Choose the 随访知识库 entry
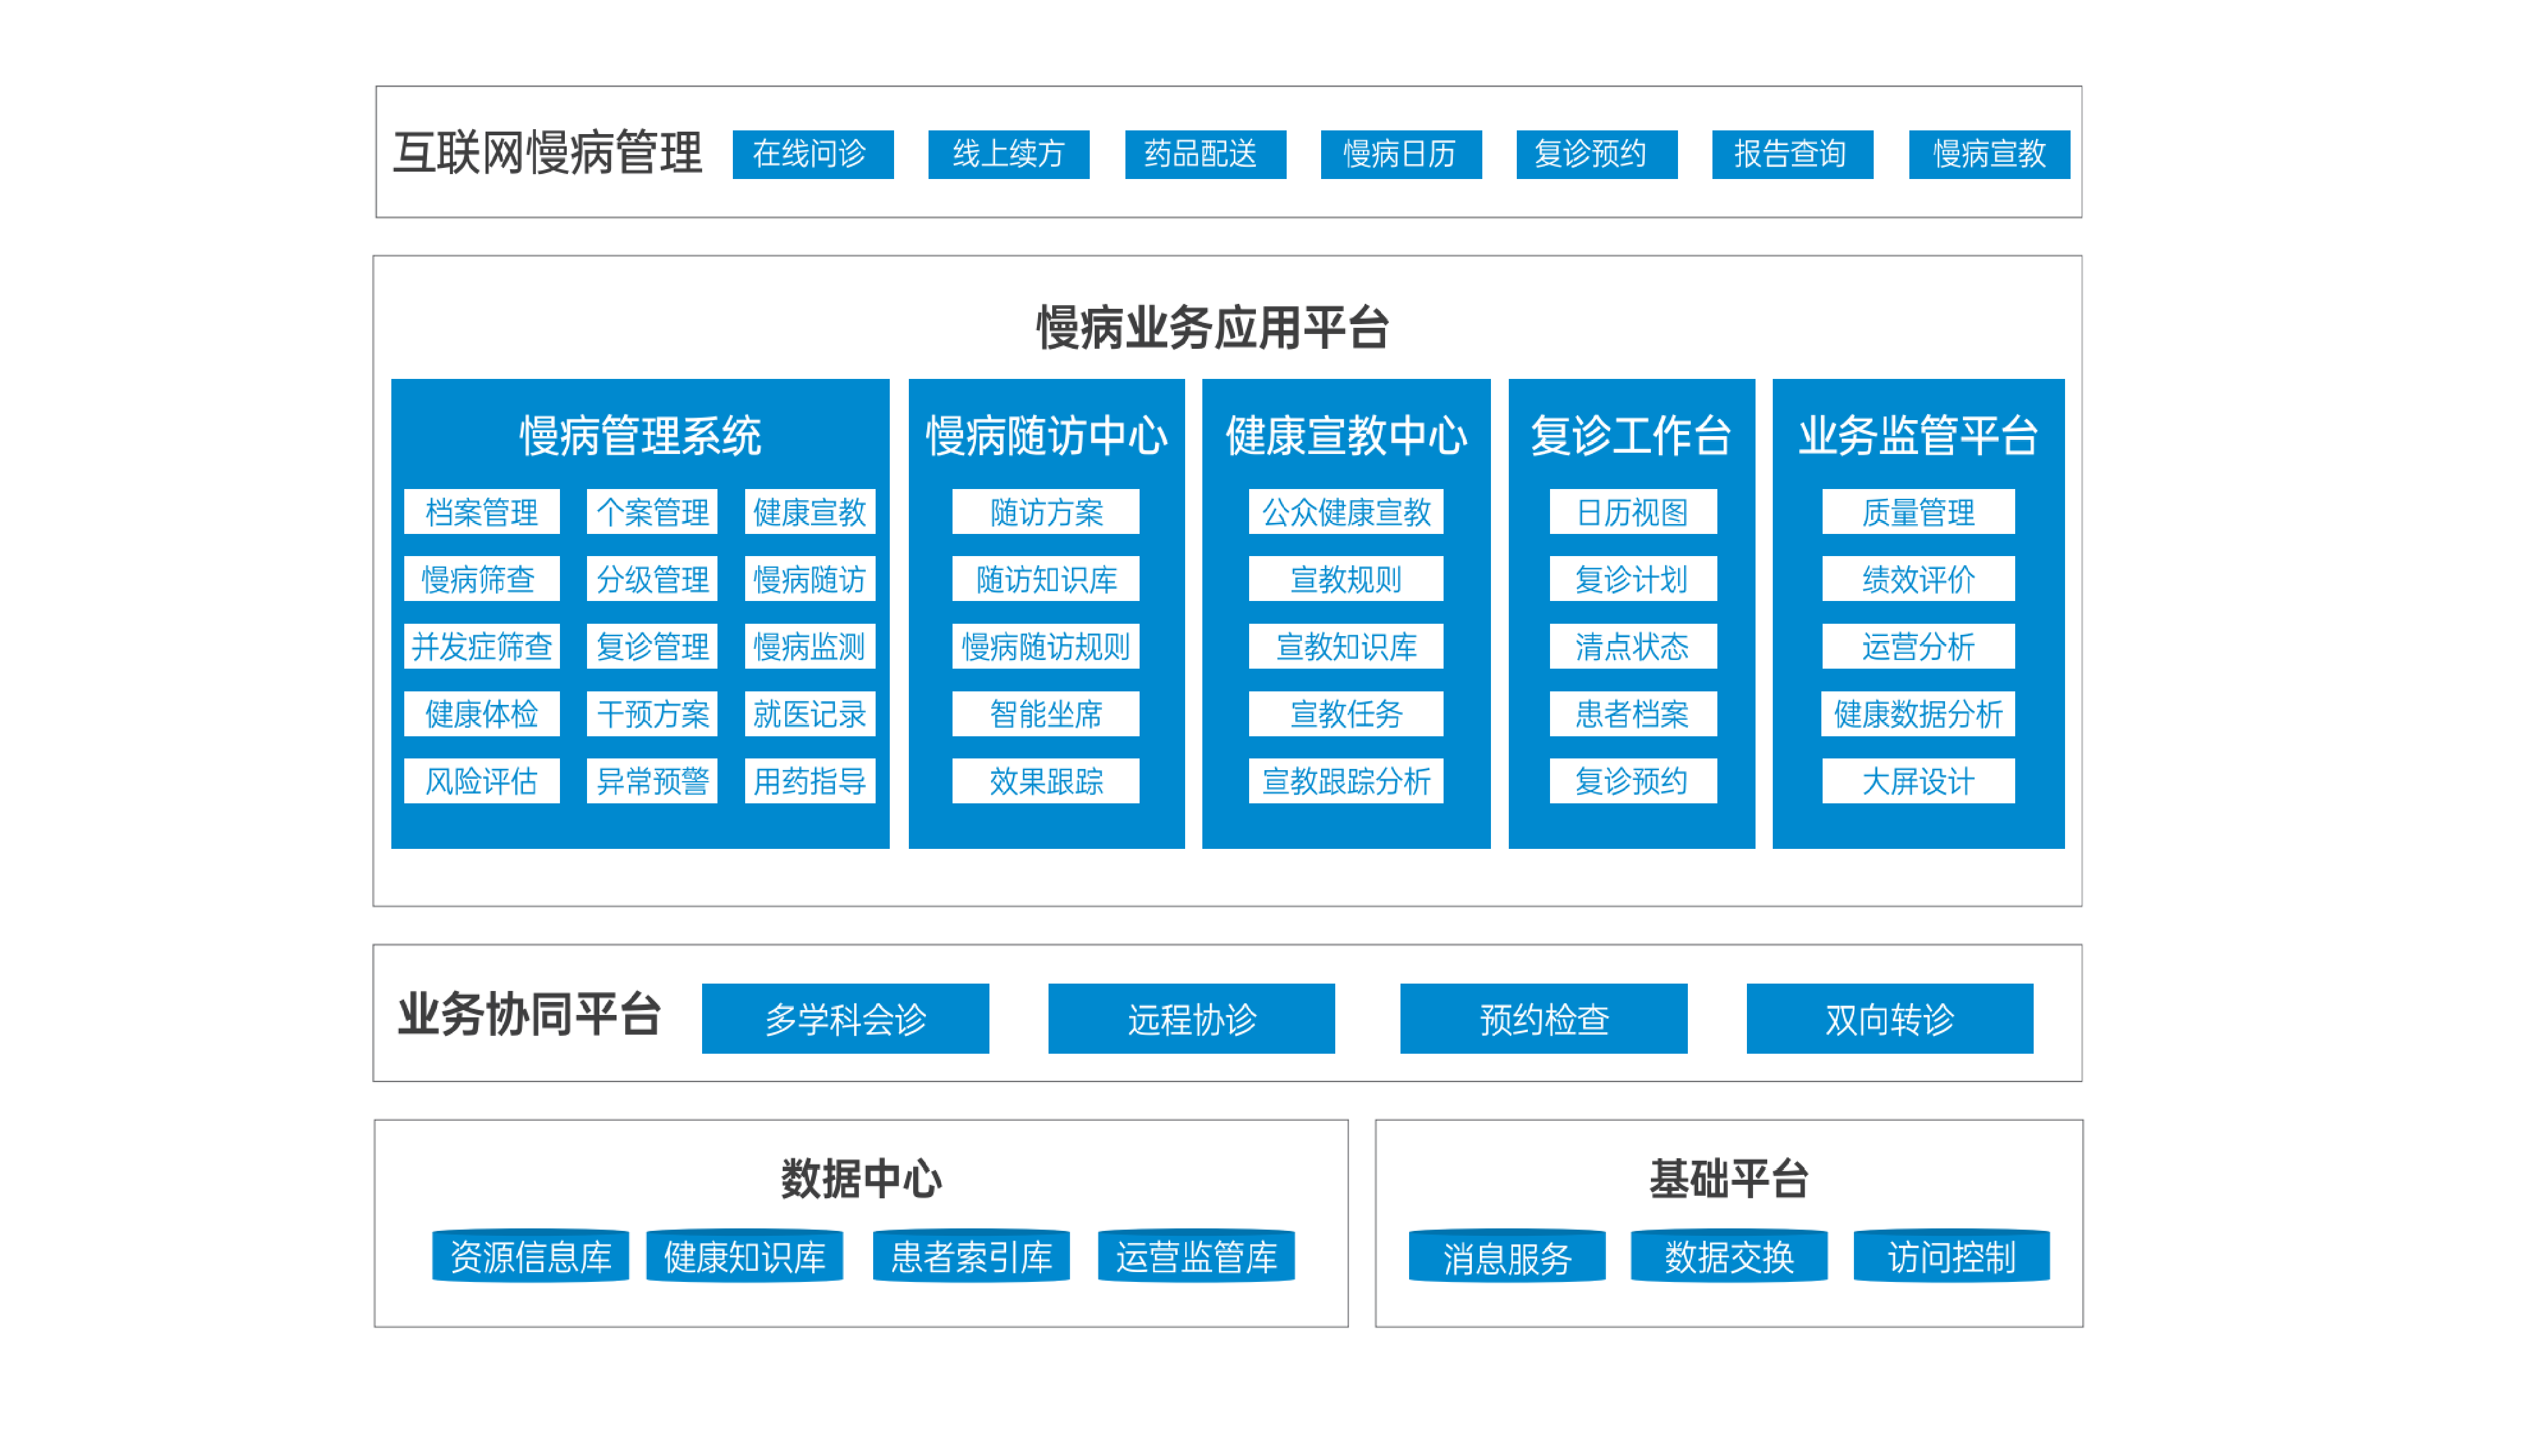2521x1456 pixels. 1045,579
